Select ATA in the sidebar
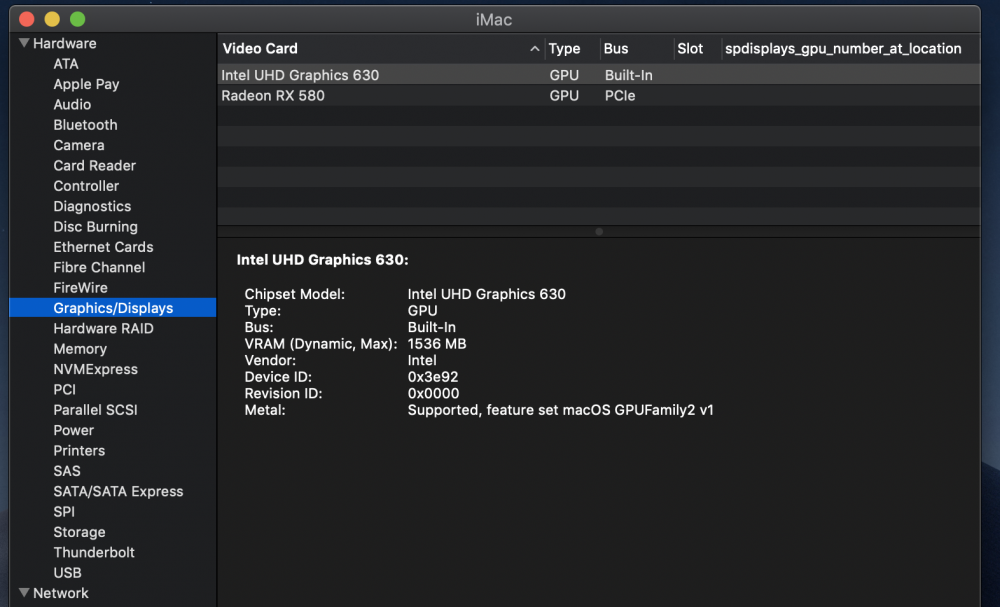Viewport: 1000px width, 607px height. pyautogui.click(x=66, y=64)
